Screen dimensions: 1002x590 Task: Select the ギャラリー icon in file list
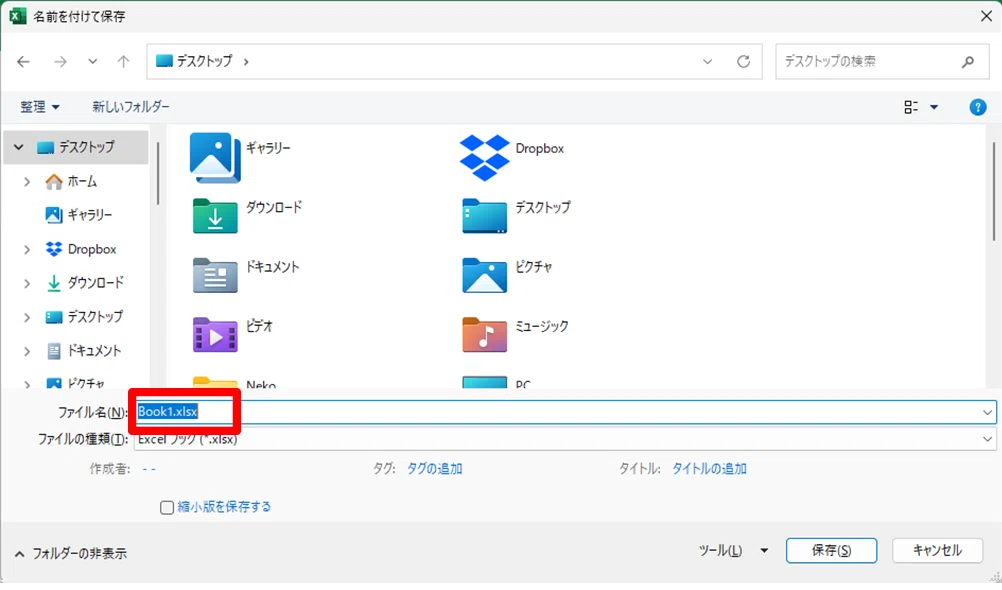pyautogui.click(x=215, y=157)
